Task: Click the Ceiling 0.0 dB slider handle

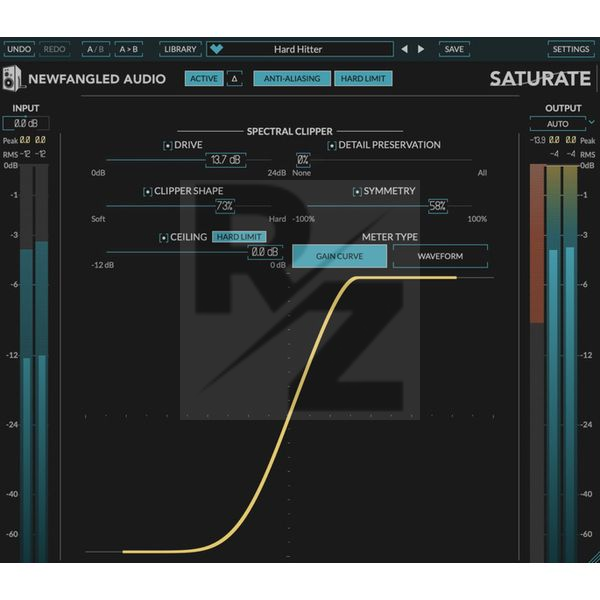Action: tap(265, 252)
